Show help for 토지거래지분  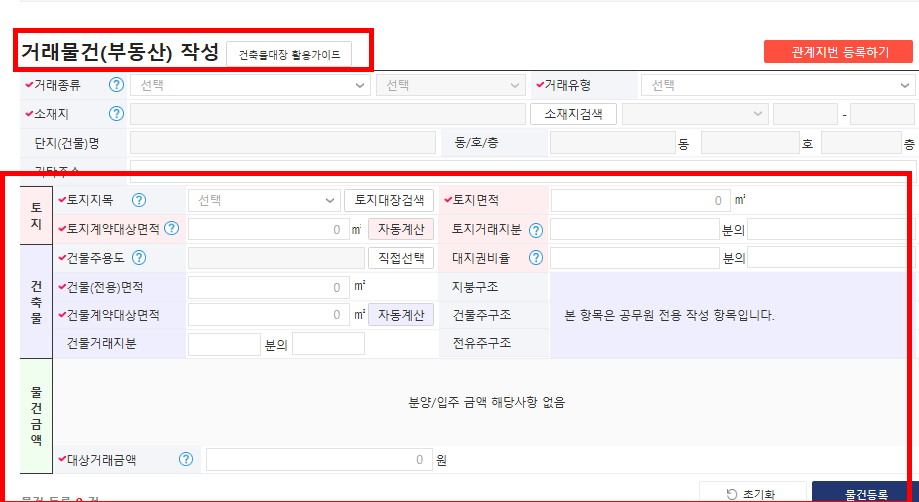point(536,230)
